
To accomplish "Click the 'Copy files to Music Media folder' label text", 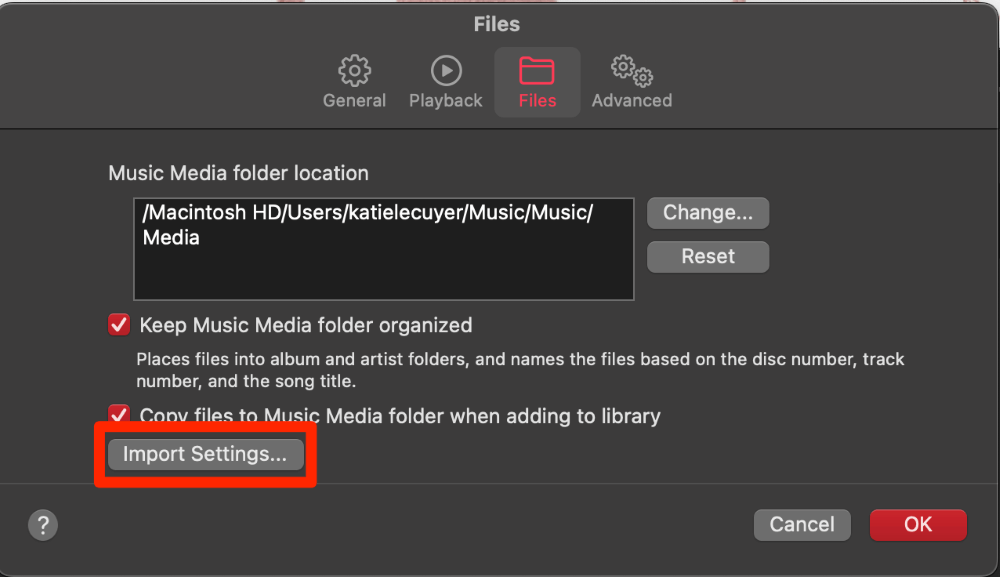I will (x=400, y=416).
